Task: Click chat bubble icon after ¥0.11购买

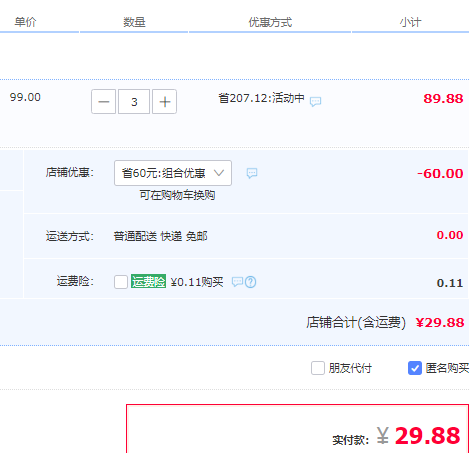Action: [237, 282]
